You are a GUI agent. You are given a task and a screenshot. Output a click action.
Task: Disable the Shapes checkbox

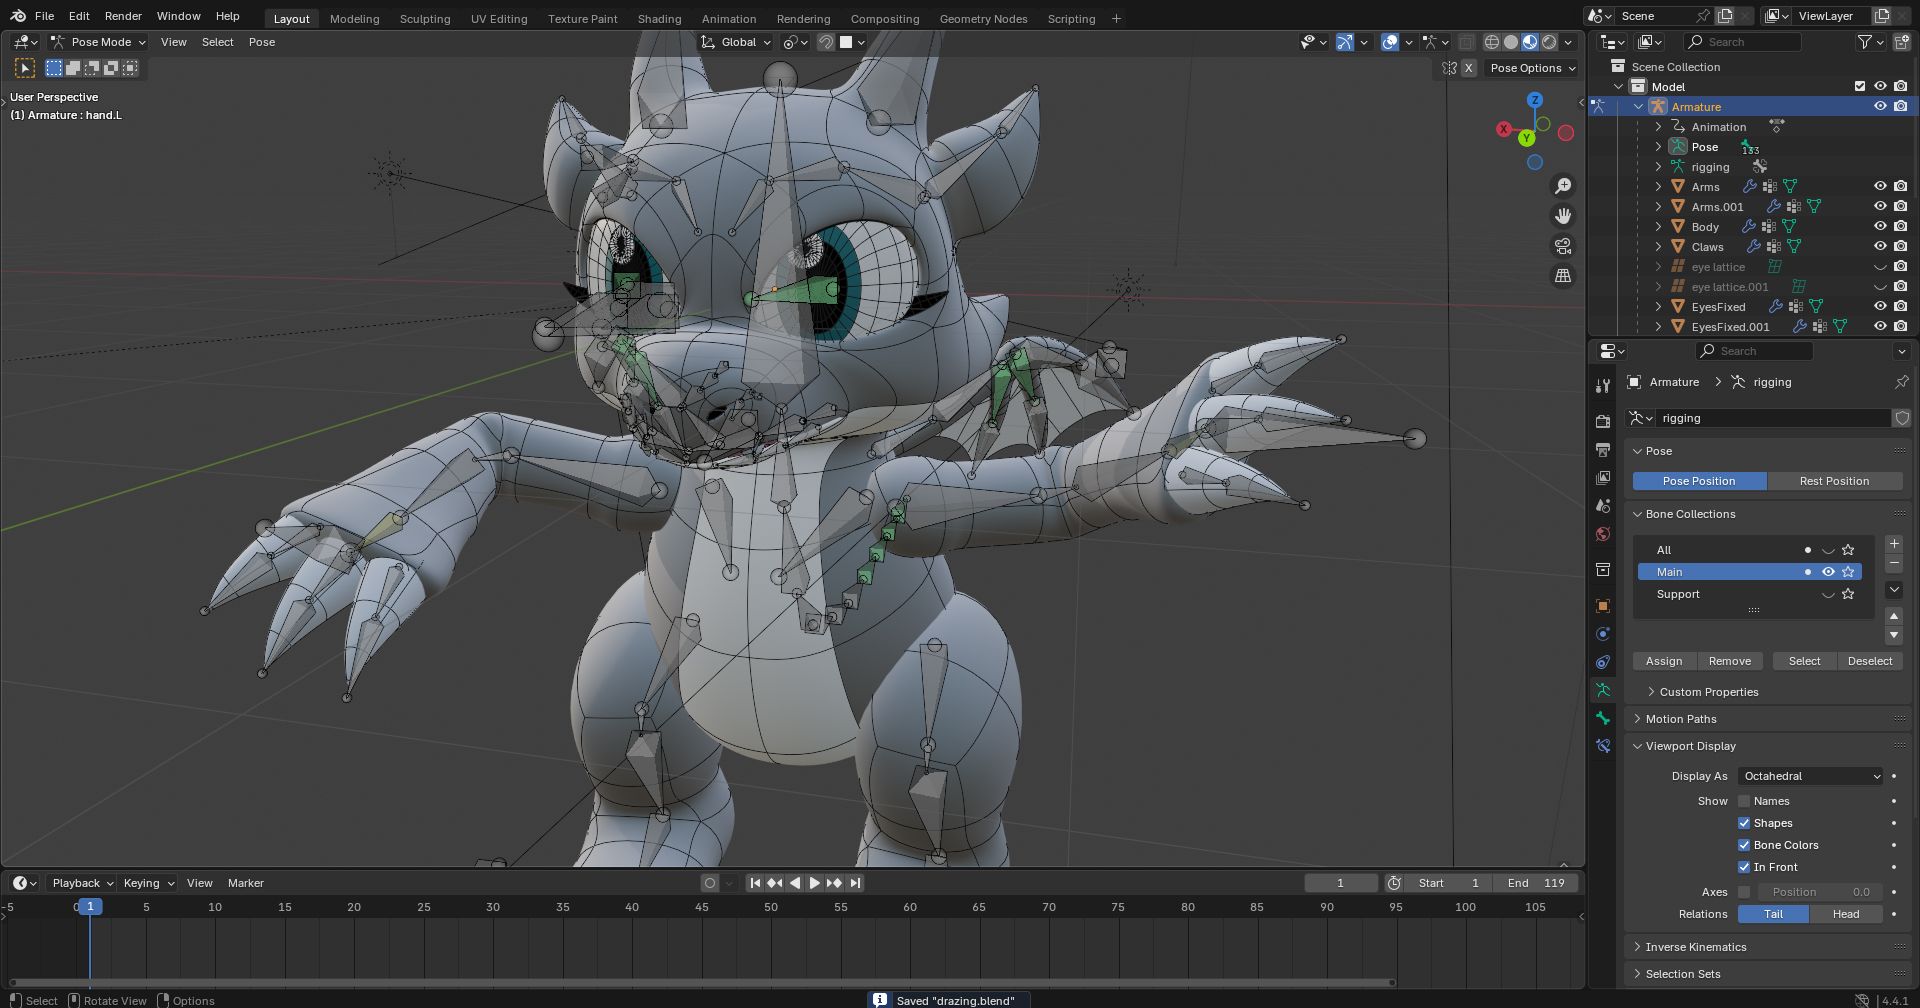tap(1744, 823)
